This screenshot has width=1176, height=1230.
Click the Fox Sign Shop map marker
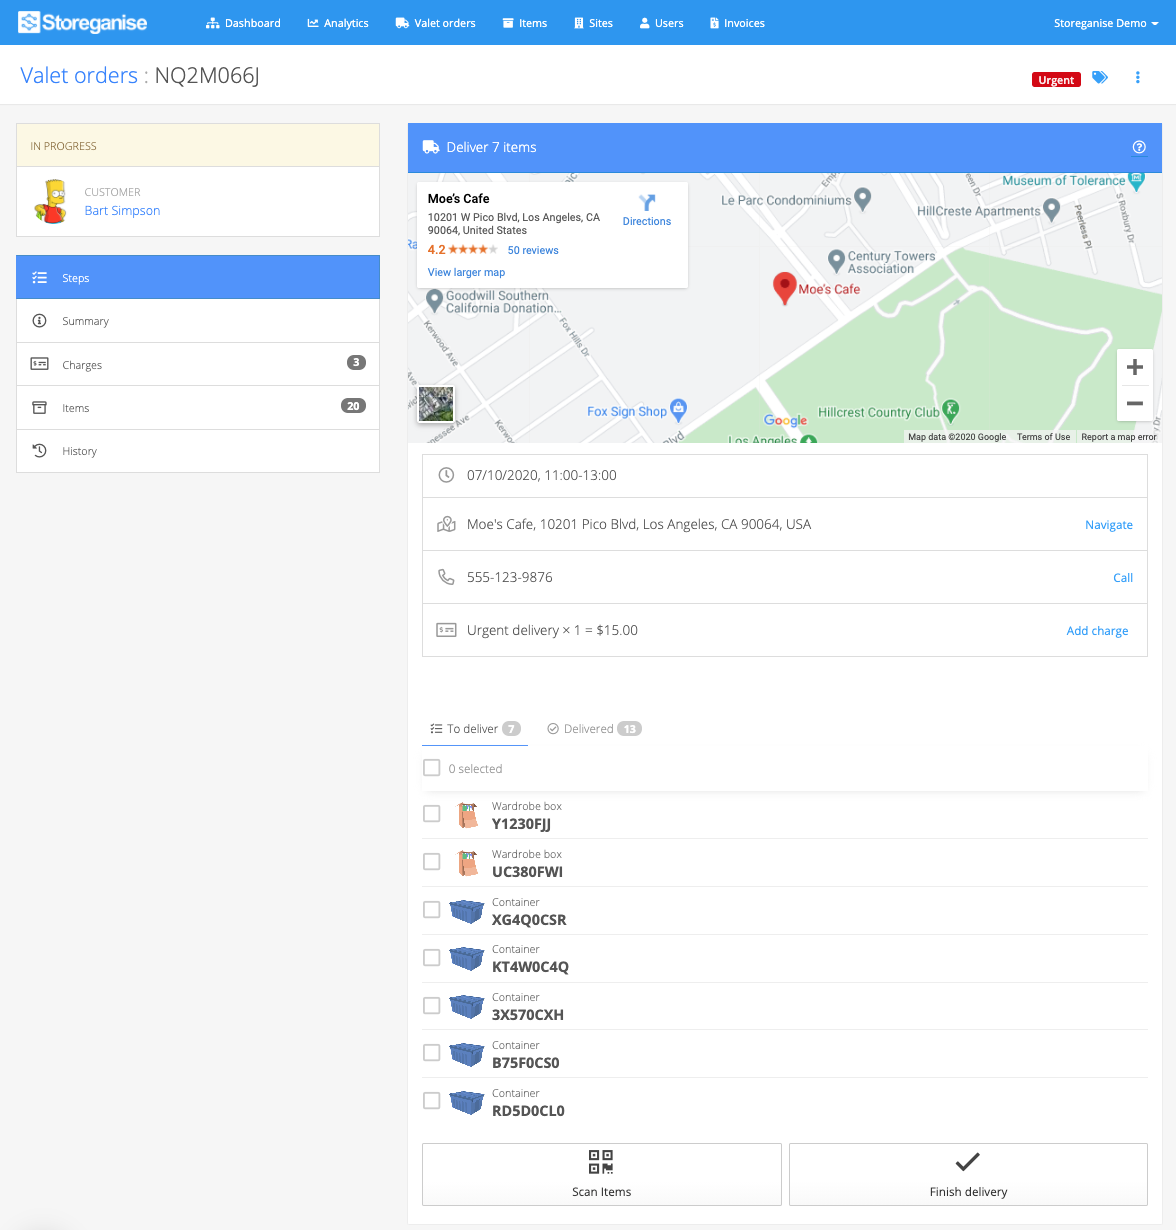click(x=679, y=408)
